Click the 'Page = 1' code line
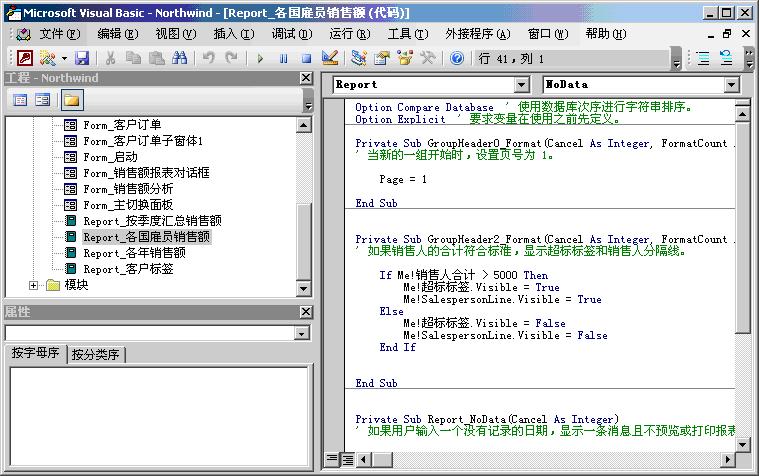 pos(403,180)
